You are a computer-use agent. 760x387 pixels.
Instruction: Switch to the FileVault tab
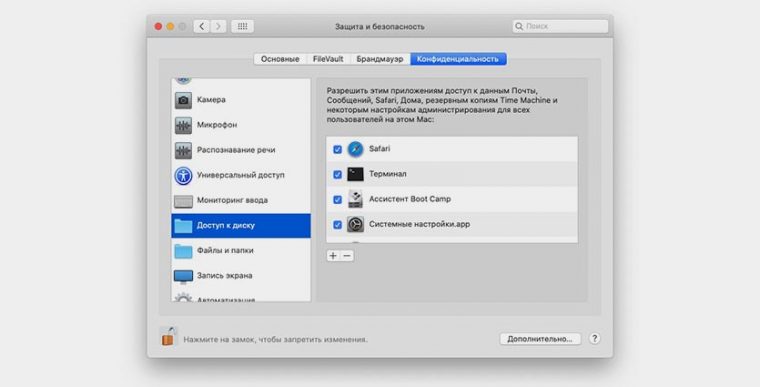tap(328, 59)
